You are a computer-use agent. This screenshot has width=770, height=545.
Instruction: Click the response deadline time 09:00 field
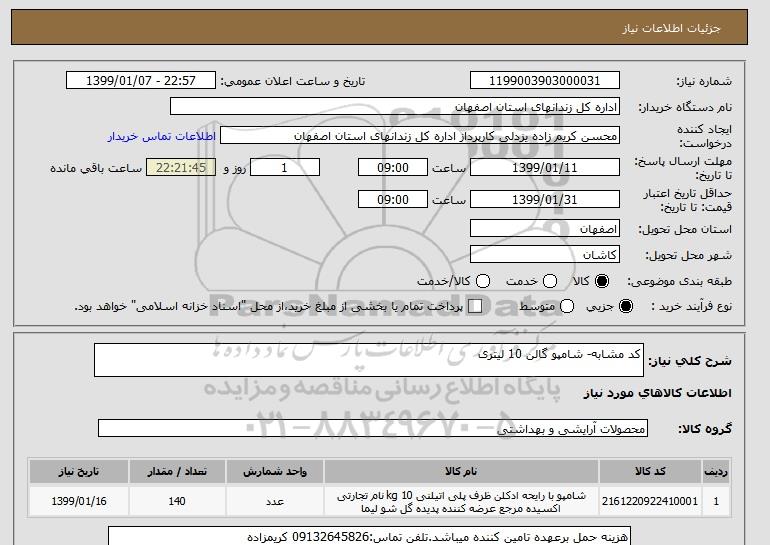[393, 167]
